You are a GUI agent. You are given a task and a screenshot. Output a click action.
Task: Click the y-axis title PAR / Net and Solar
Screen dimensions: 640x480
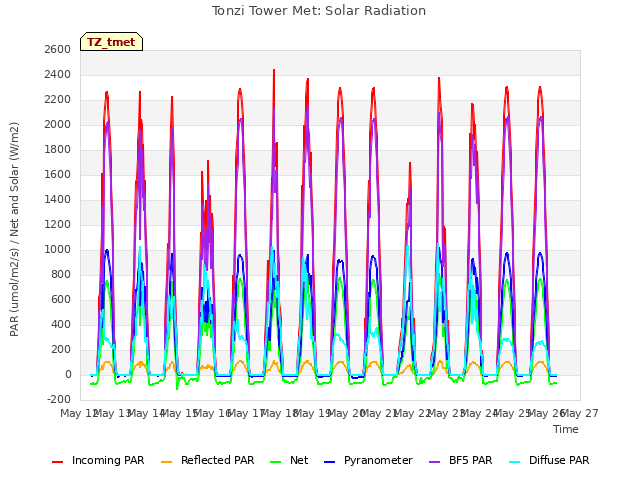click(14, 229)
